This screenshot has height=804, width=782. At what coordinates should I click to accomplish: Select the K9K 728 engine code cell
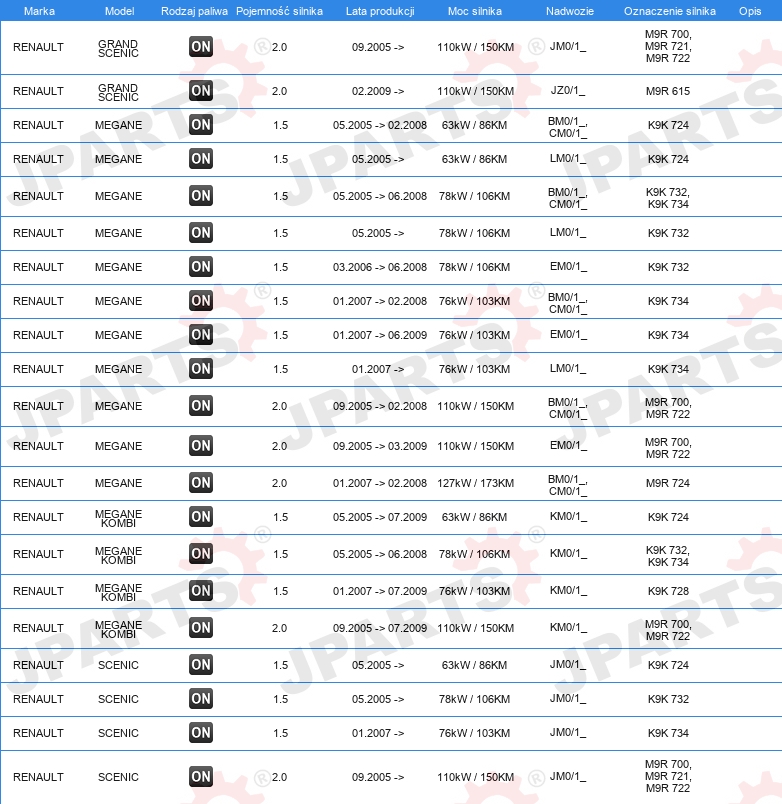click(668, 591)
